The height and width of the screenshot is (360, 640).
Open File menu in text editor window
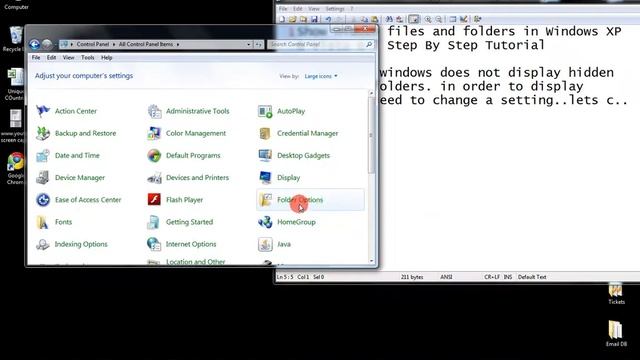point(283,9)
